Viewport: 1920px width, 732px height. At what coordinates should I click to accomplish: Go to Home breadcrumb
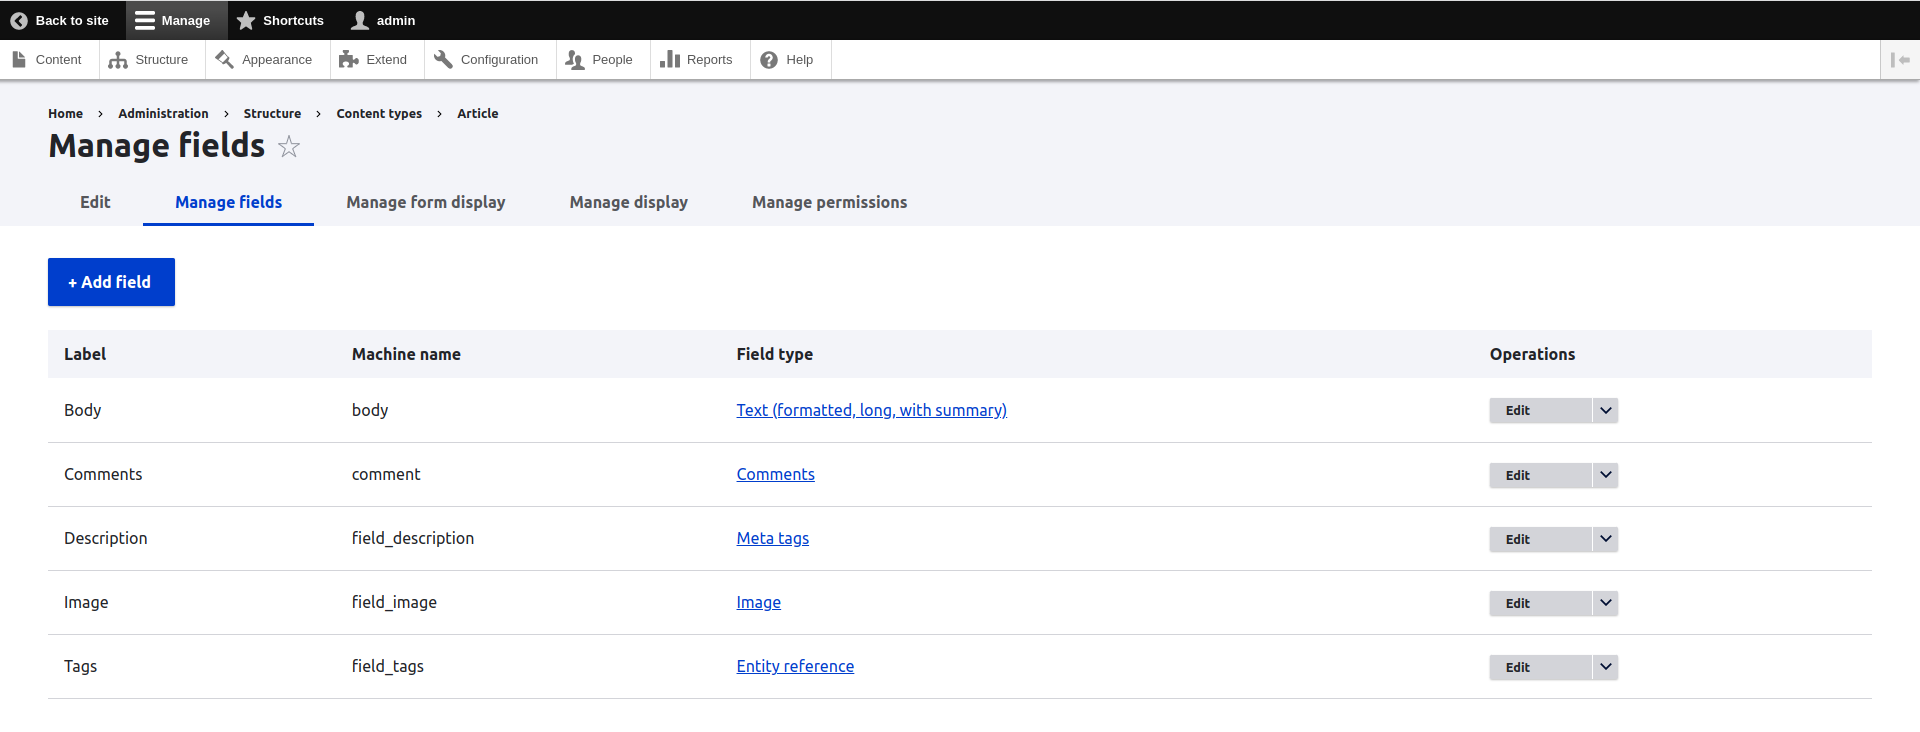click(65, 114)
